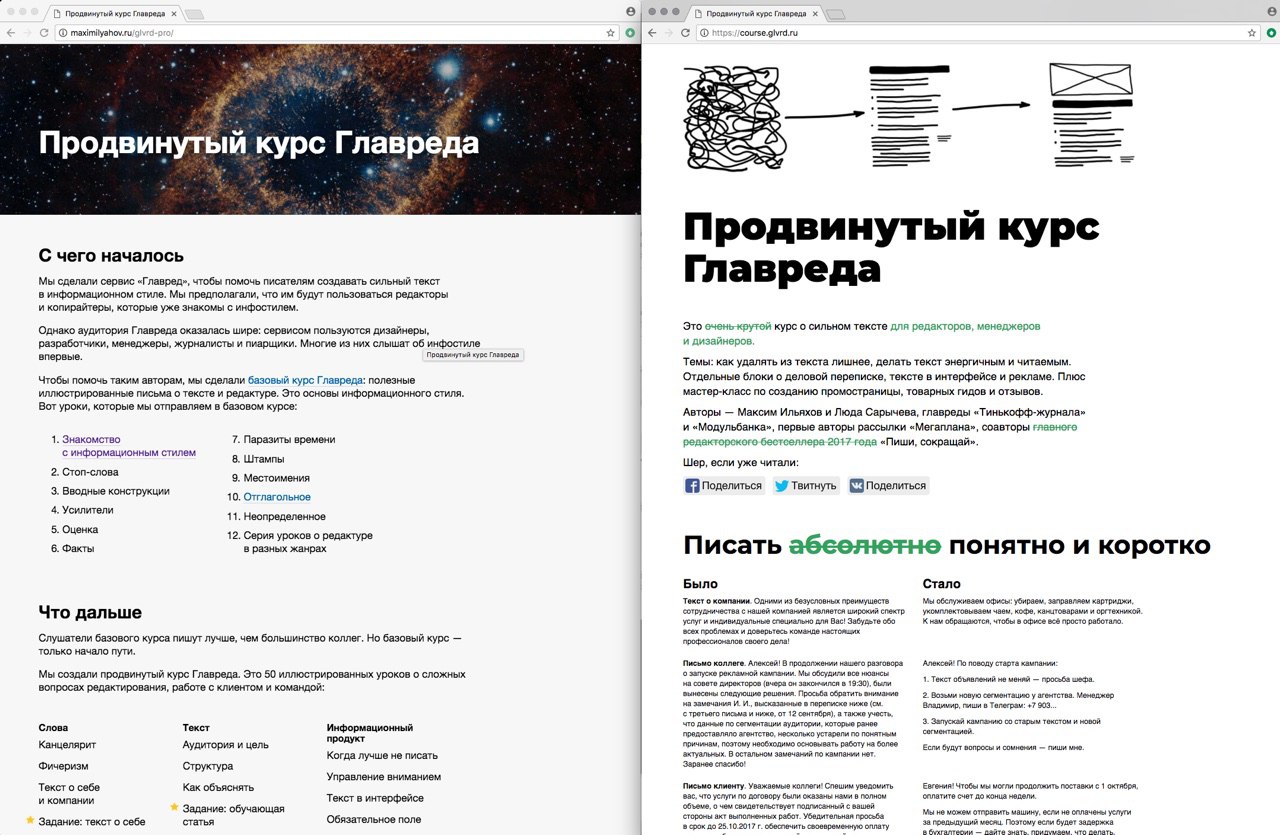Click nebula hero image in left window

pos(320,129)
